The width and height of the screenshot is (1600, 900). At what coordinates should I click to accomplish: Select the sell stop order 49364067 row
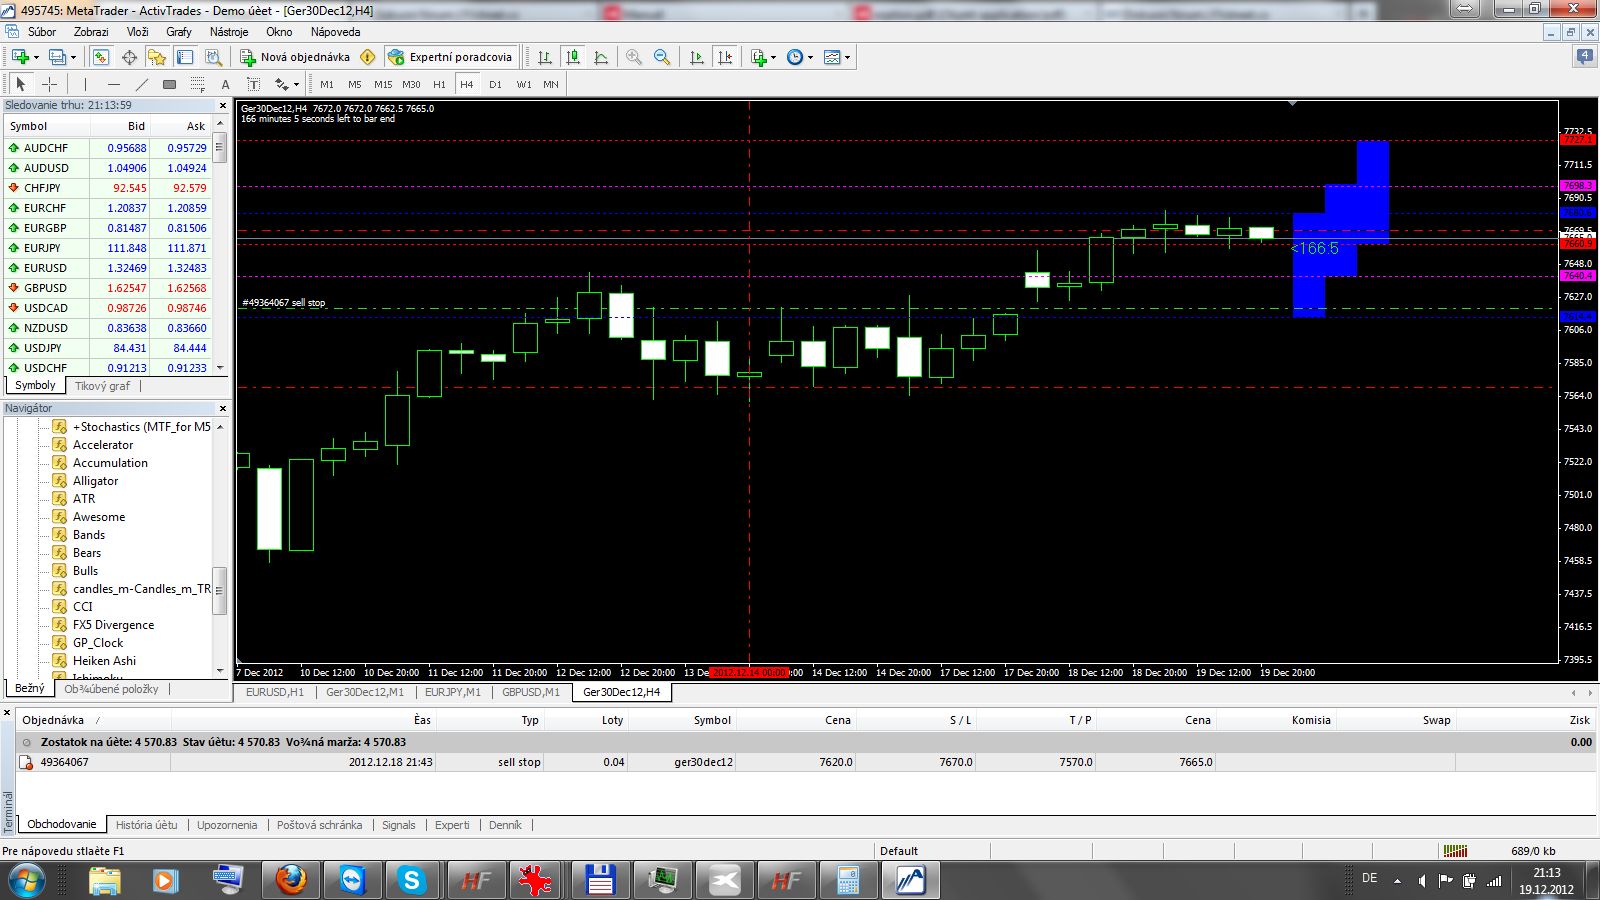pyautogui.click(x=805, y=762)
